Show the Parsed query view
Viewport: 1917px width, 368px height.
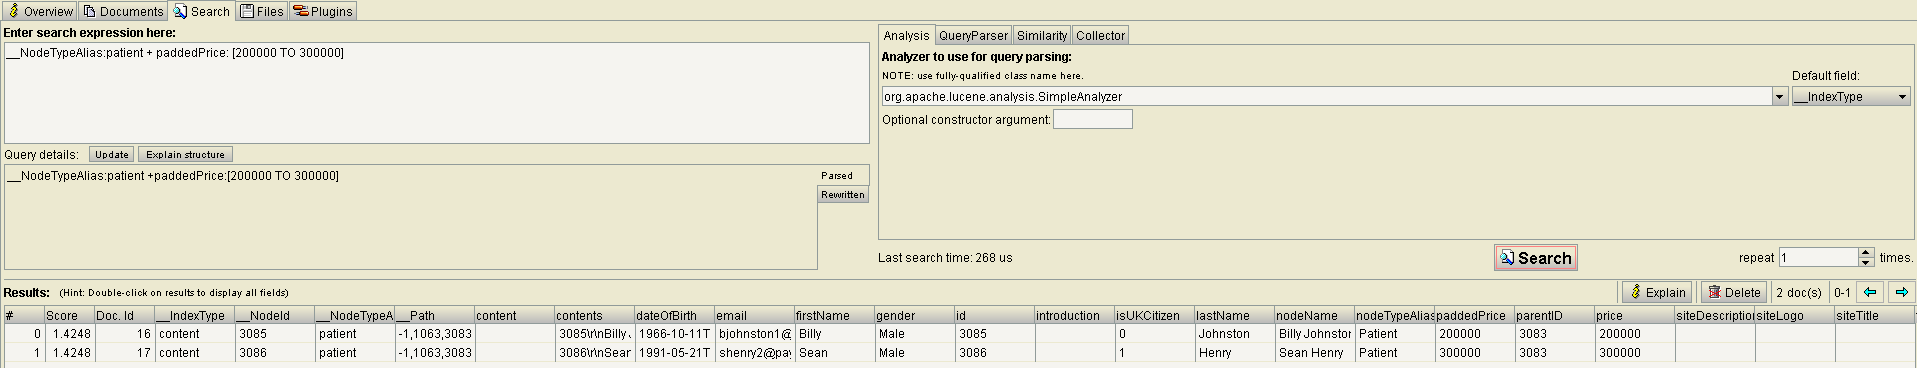tap(843, 175)
